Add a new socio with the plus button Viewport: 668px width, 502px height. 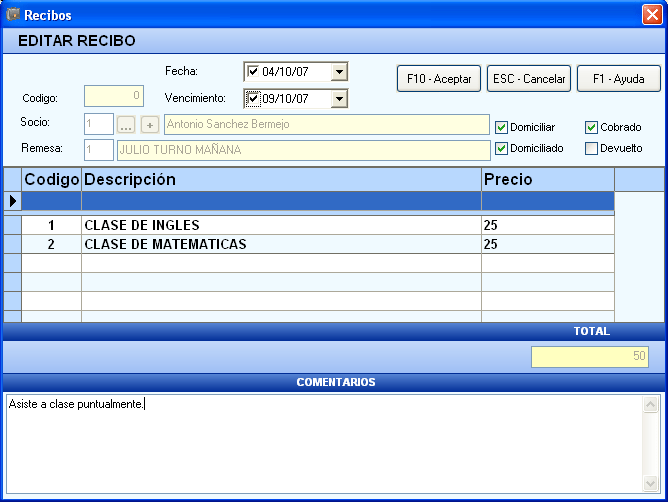point(150,124)
